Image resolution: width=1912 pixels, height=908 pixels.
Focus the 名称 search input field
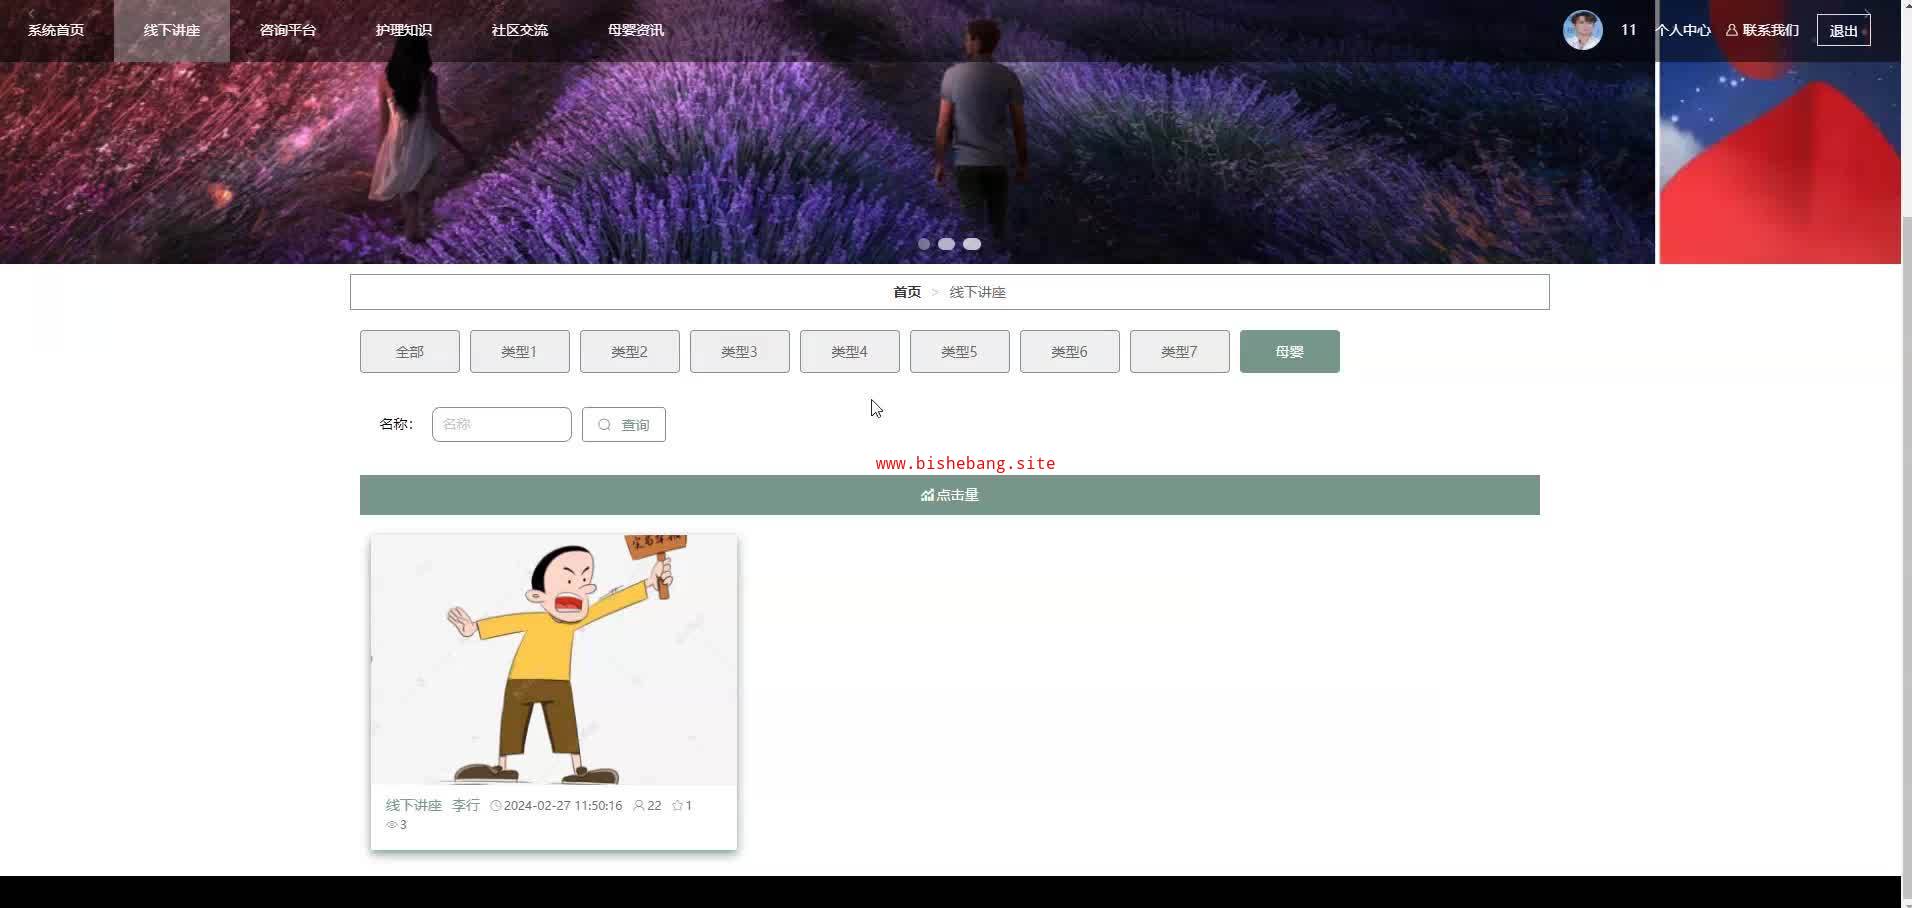click(502, 424)
